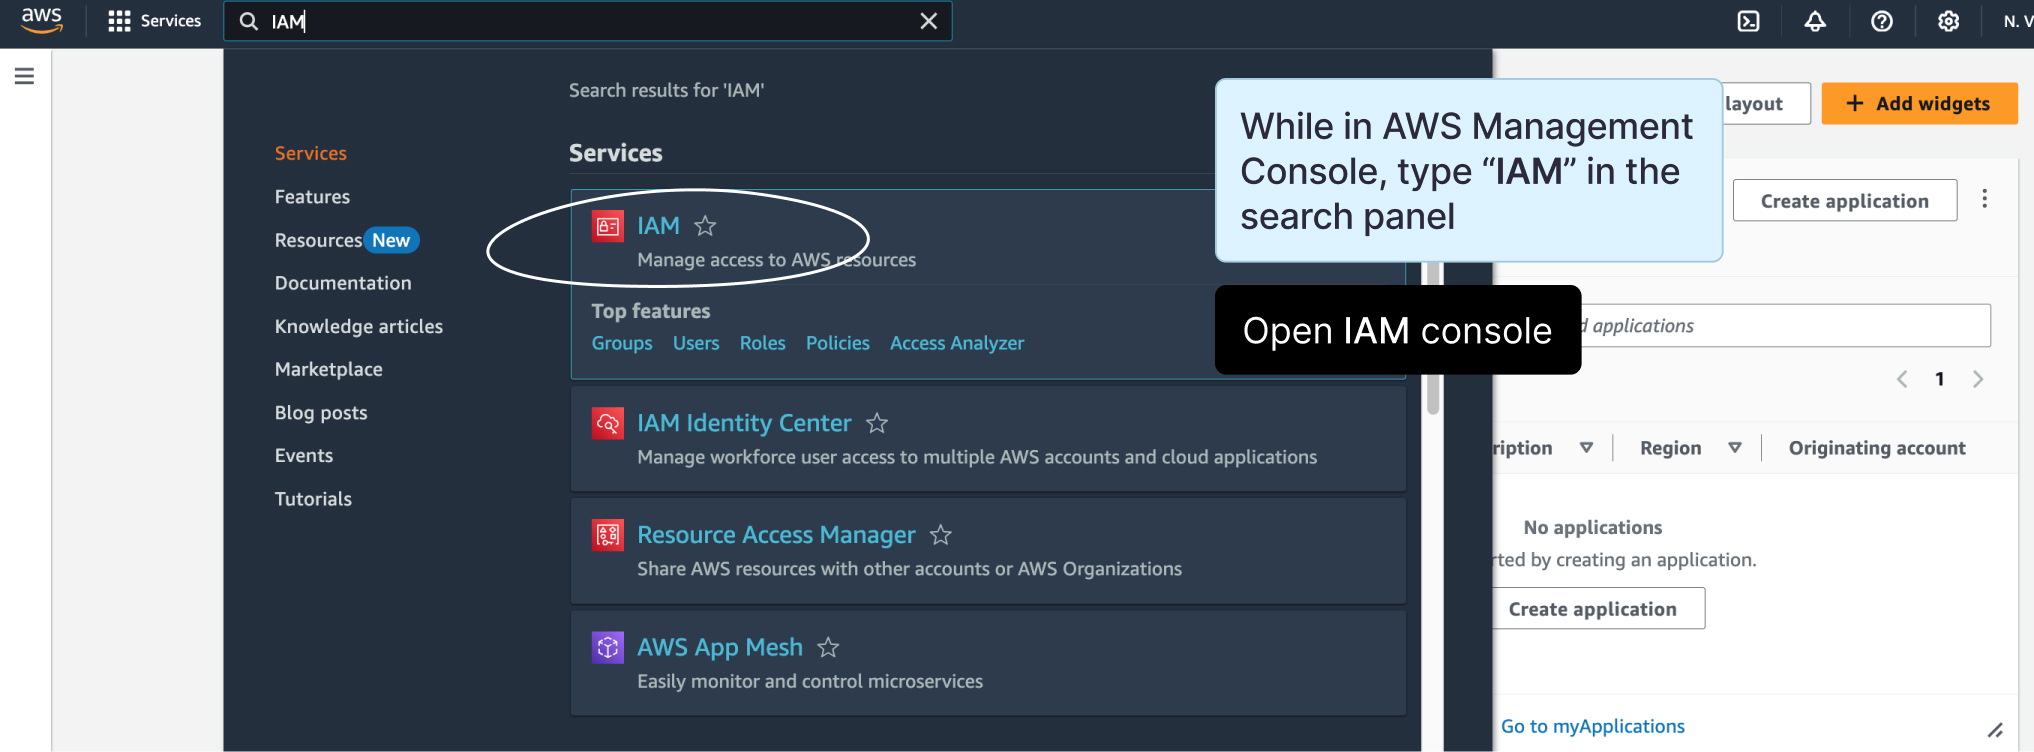Select the Events results category
This screenshot has height=752, width=2034.
tap(304, 455)
